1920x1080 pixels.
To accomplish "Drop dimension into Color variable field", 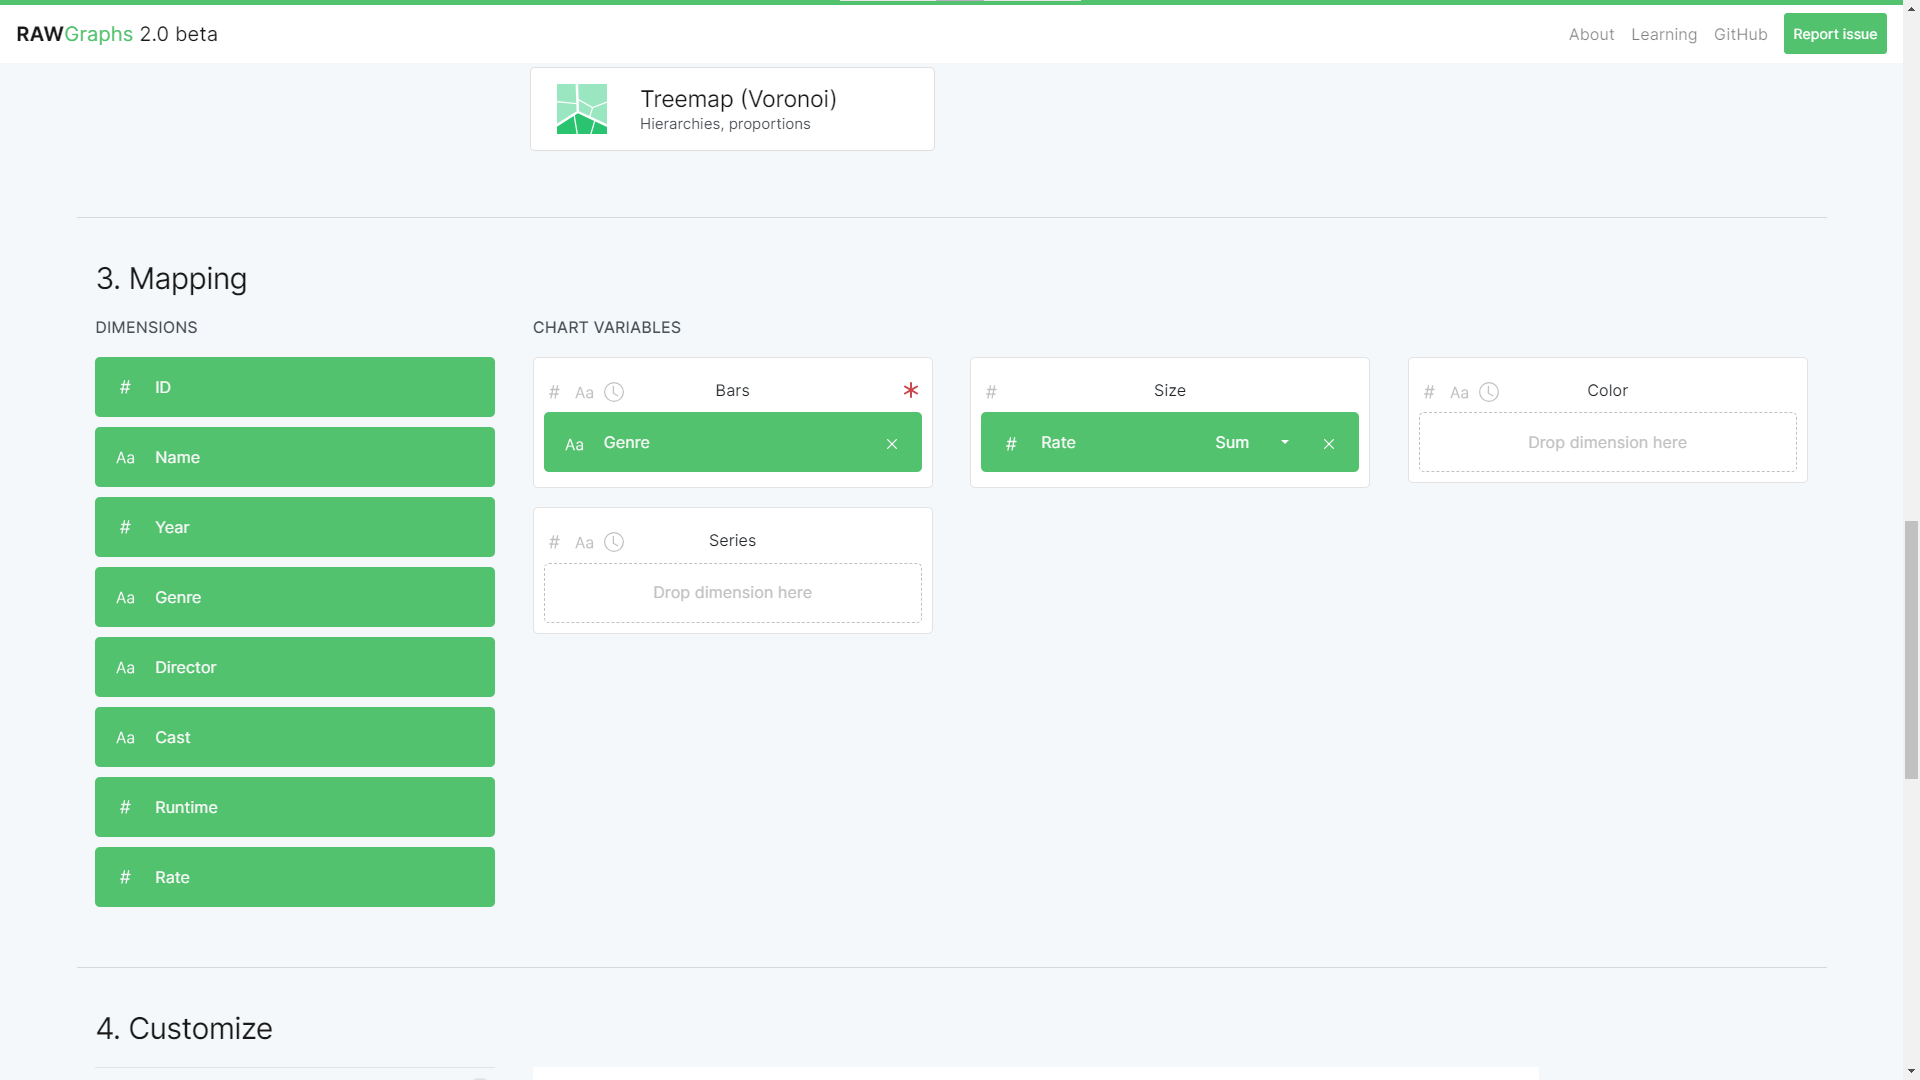I will pos(1607,440).
